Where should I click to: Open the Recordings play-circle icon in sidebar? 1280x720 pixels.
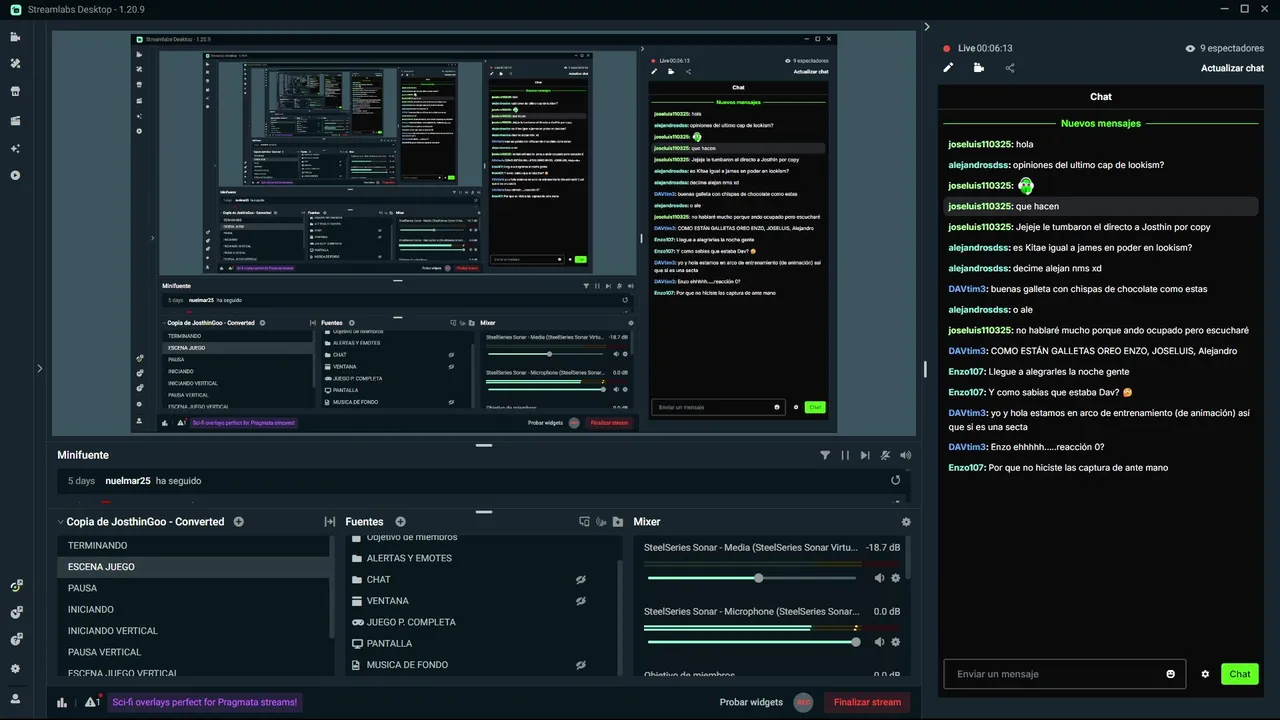coord(15,175)
